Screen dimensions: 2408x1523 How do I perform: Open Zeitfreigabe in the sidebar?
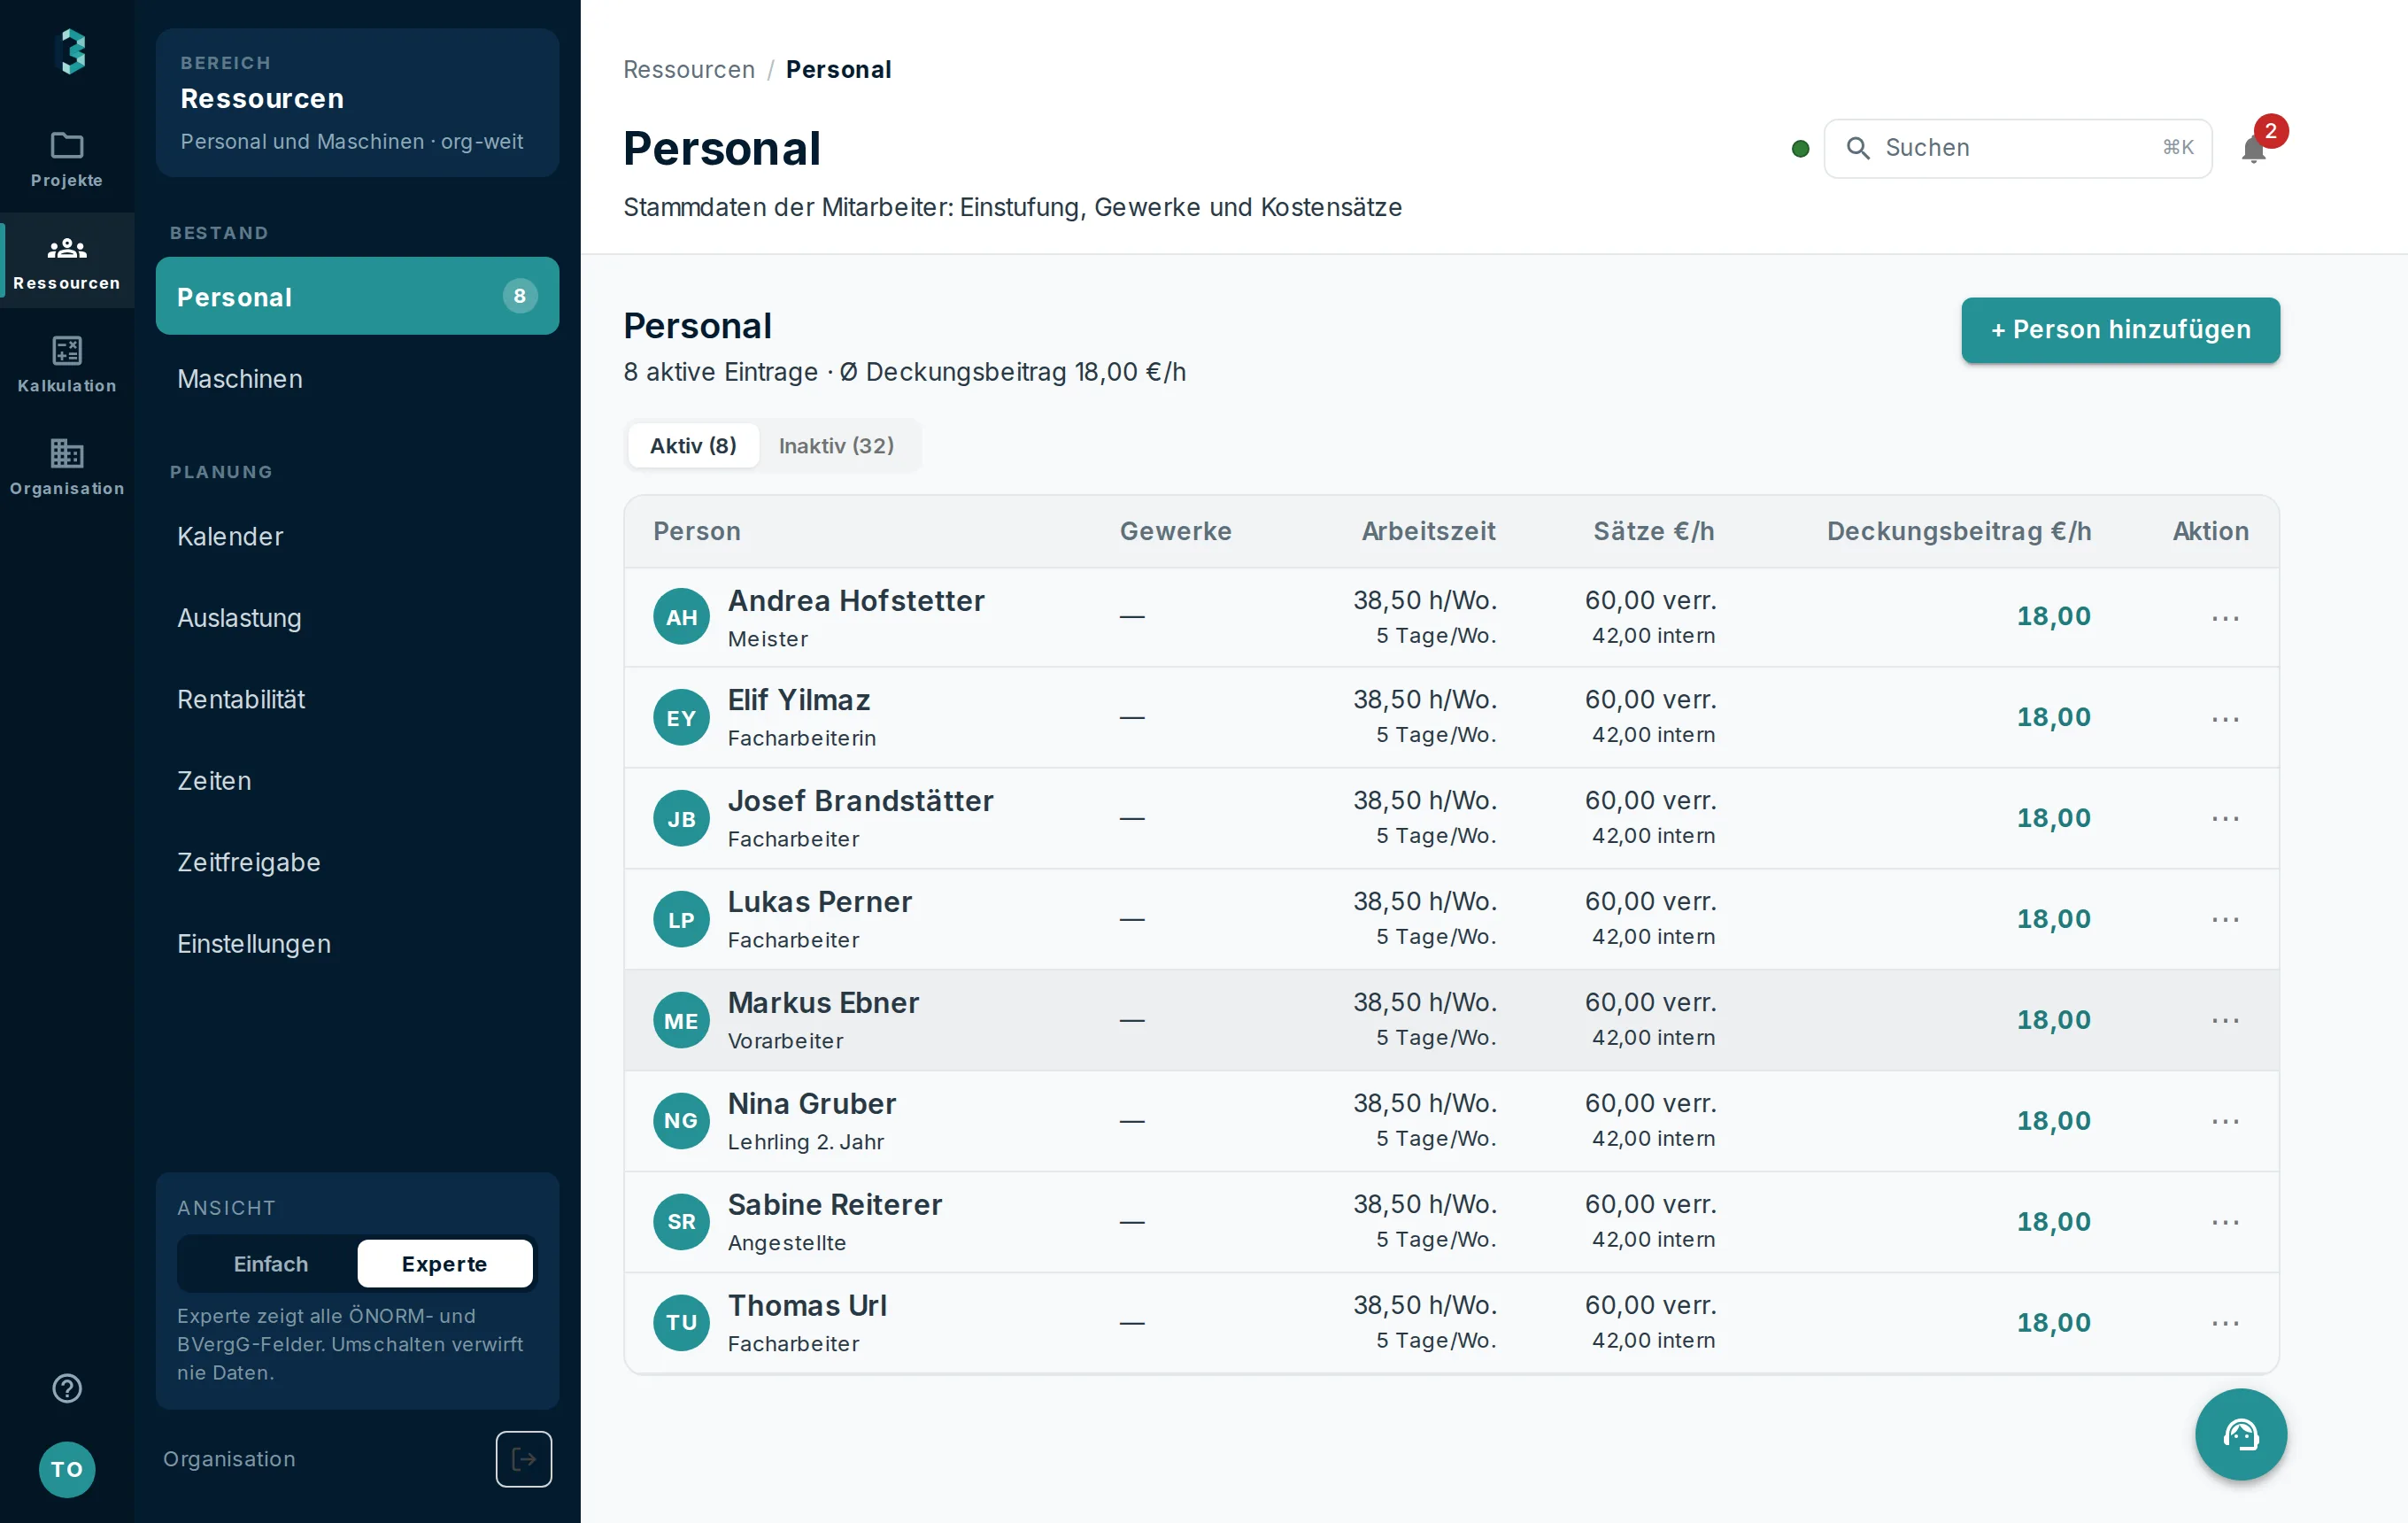pos(357,862)
